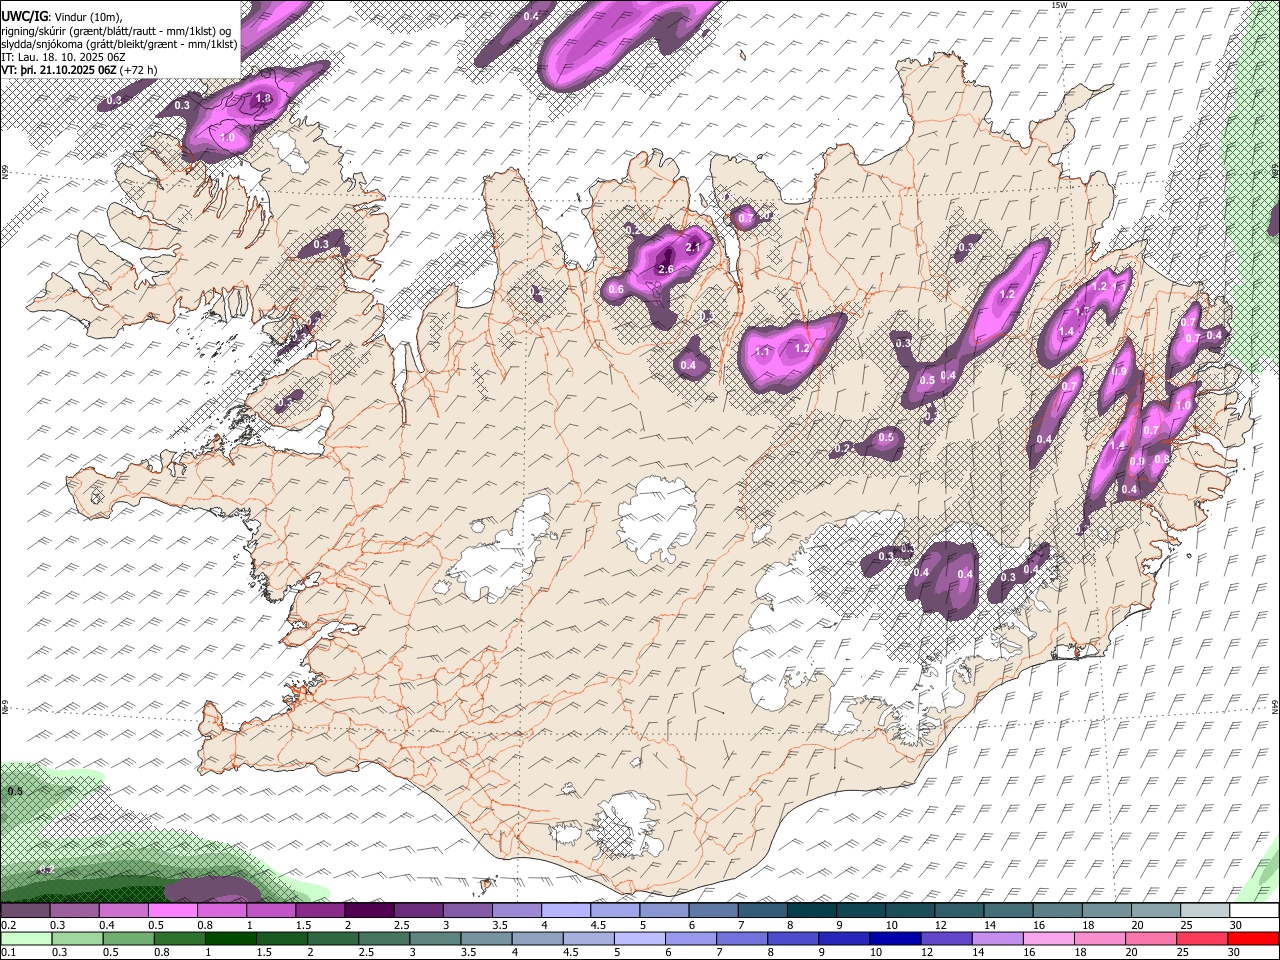The width and height of the screenshot is (1280, 960).
Task: Click the 'UWC/IG' title text
Action: click(24, 16)
